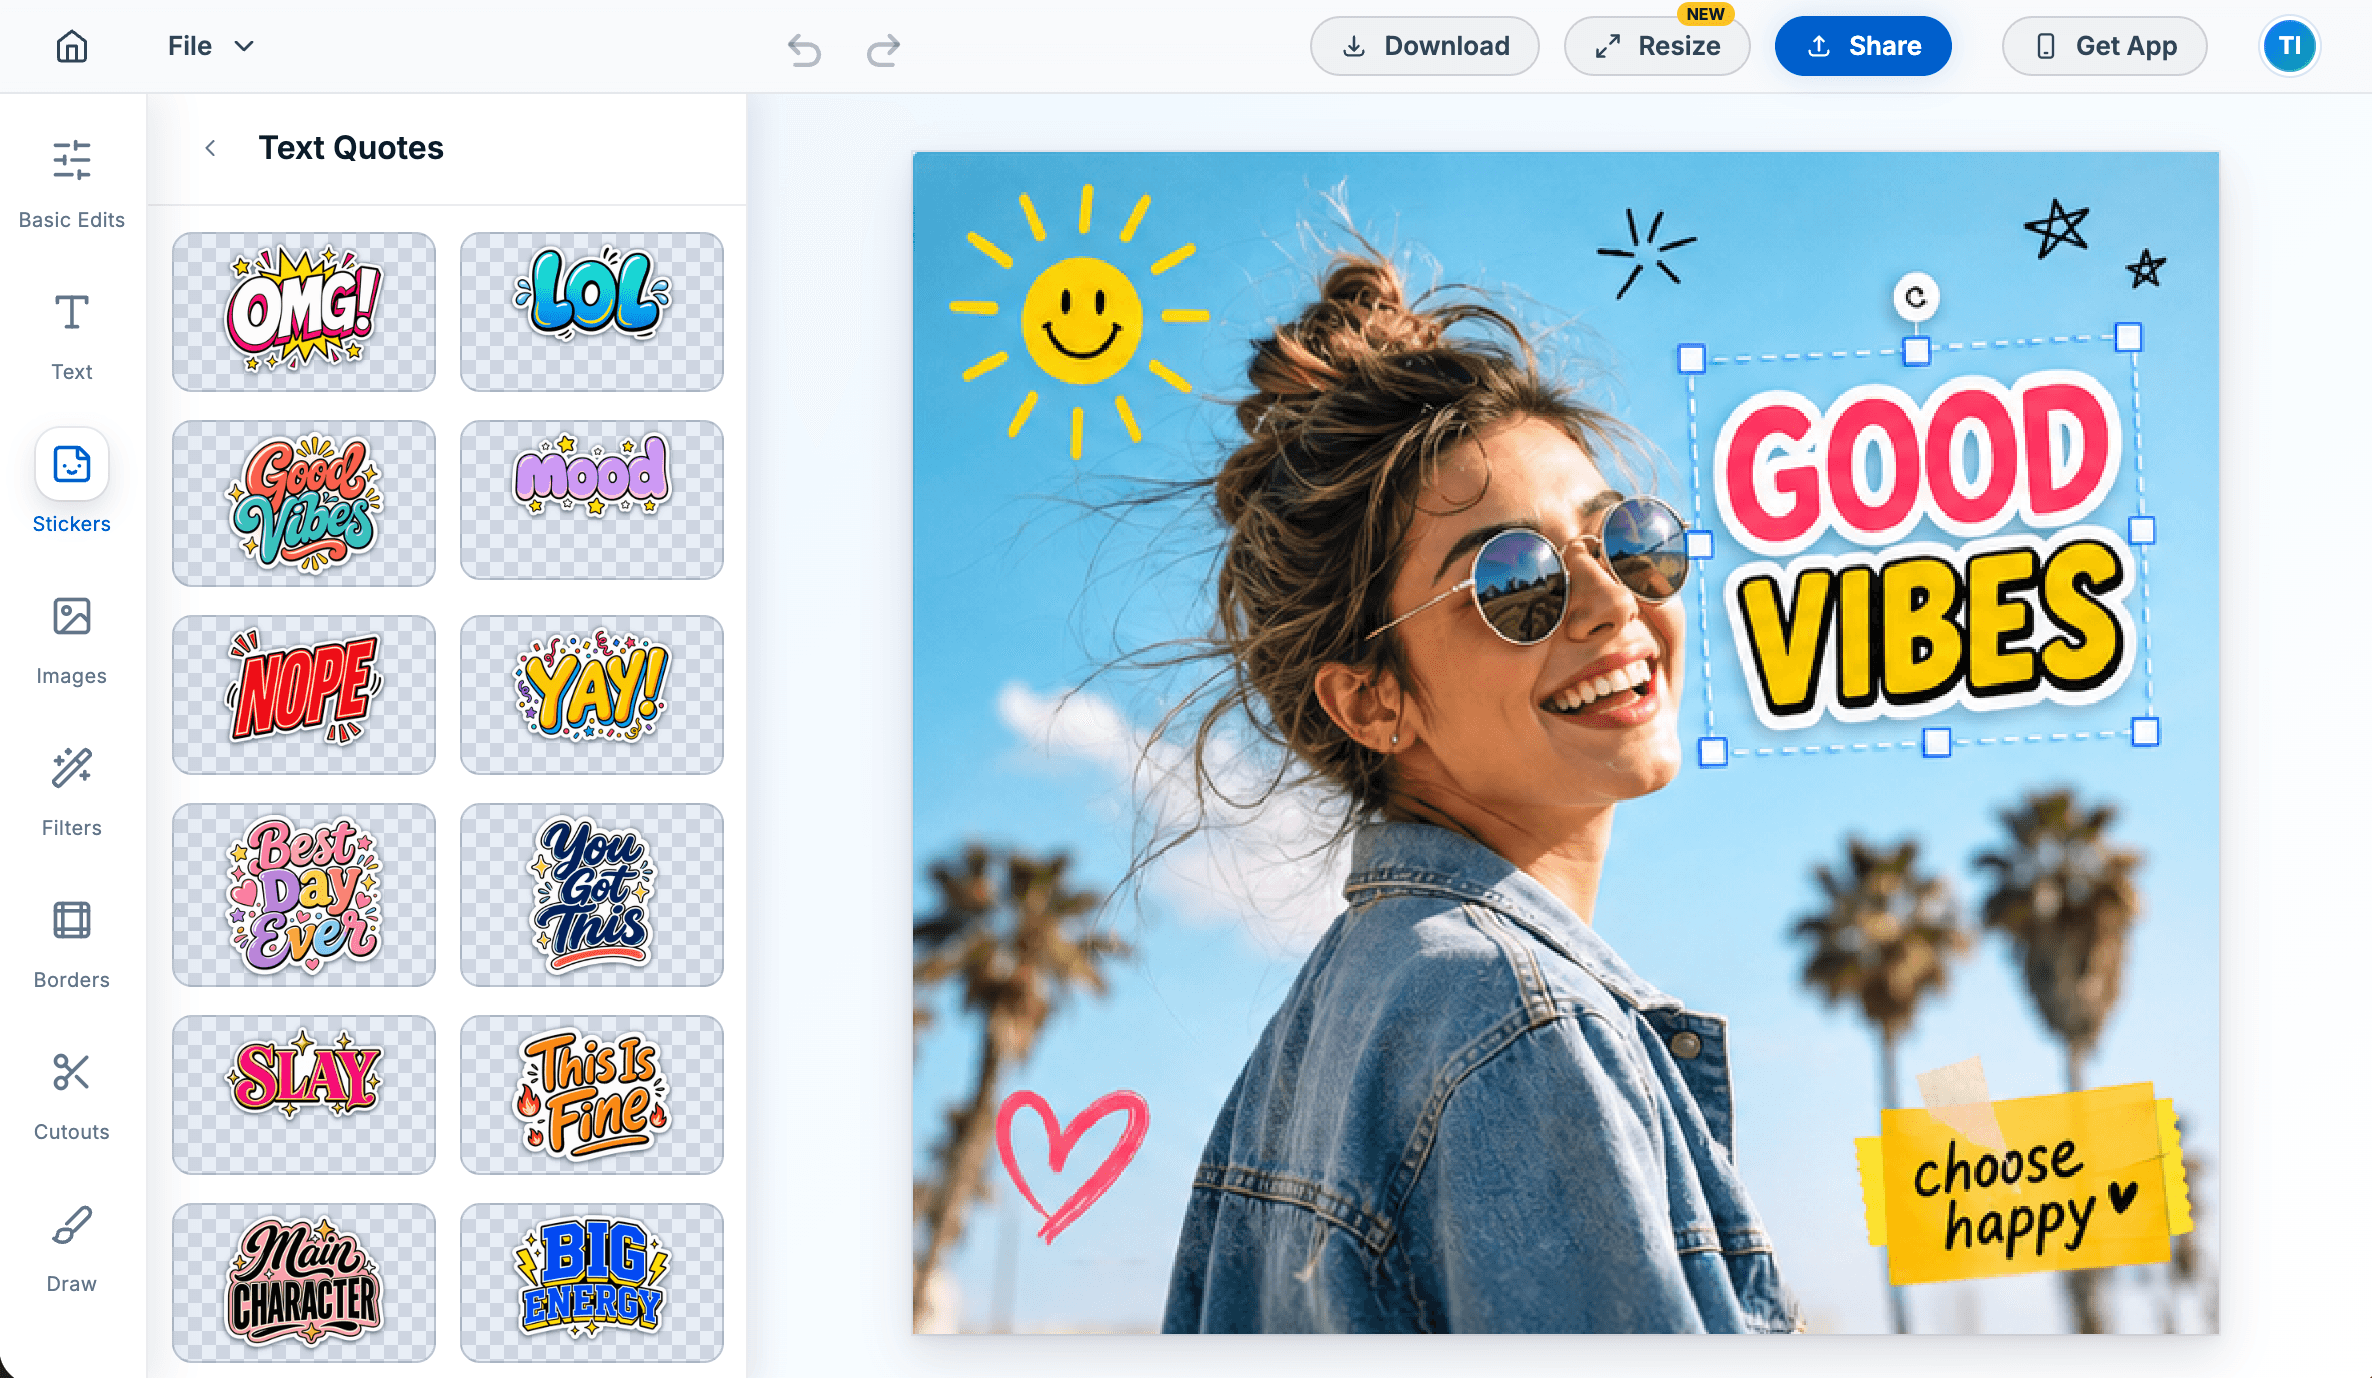Redo the last action
Screen dimensions: 2372x1378
883,48
